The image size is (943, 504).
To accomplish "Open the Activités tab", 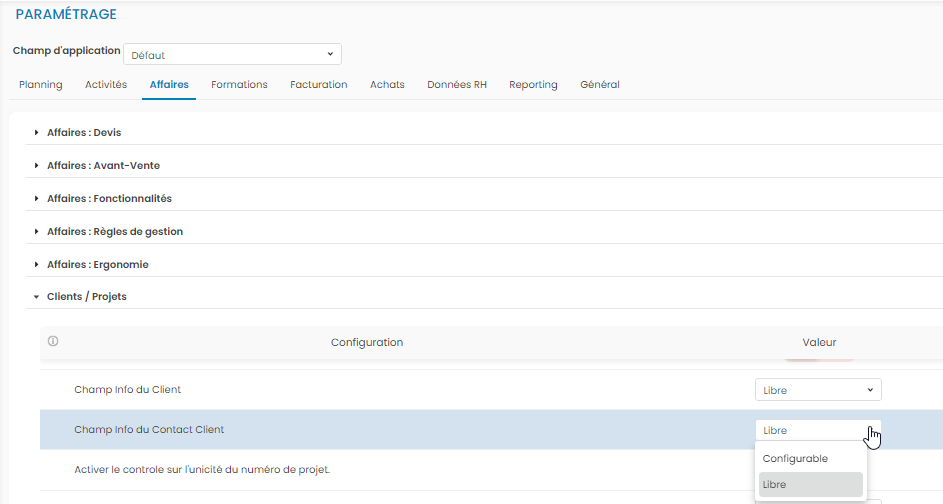I will [x=106, y=85].
